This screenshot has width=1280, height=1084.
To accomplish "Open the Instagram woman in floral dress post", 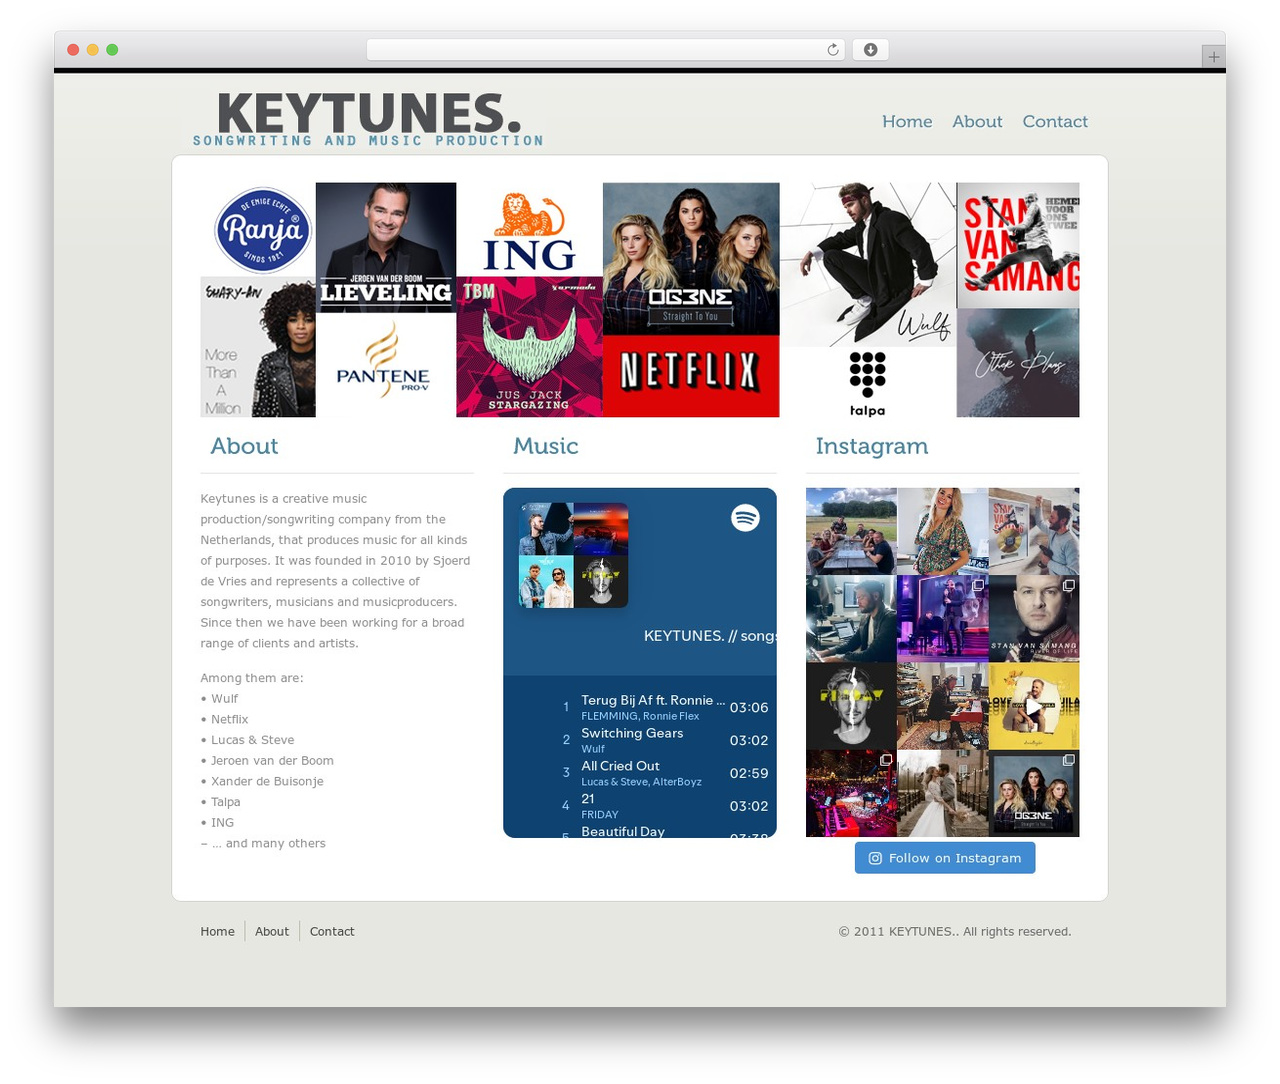I will 942,531.
